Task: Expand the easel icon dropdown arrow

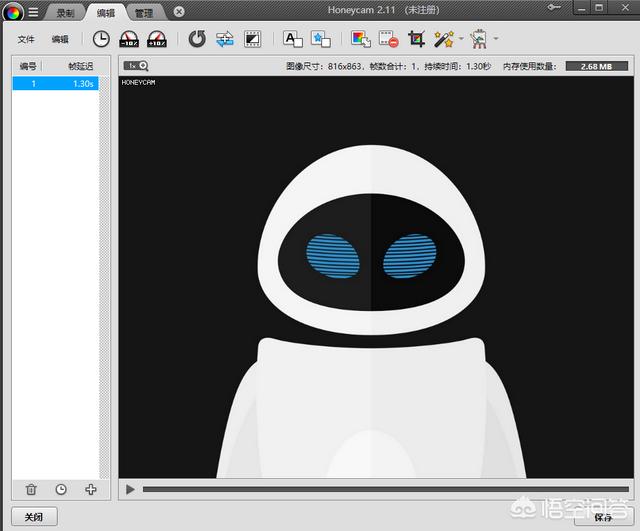Action: pos(496,39)
